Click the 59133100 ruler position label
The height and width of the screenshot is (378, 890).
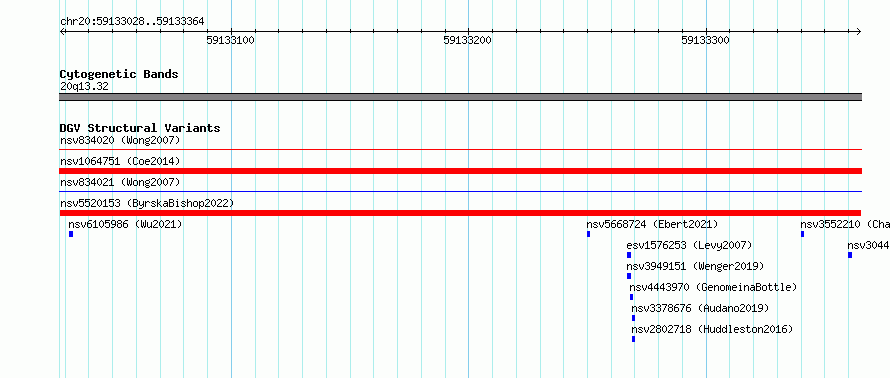coord(230,40)
